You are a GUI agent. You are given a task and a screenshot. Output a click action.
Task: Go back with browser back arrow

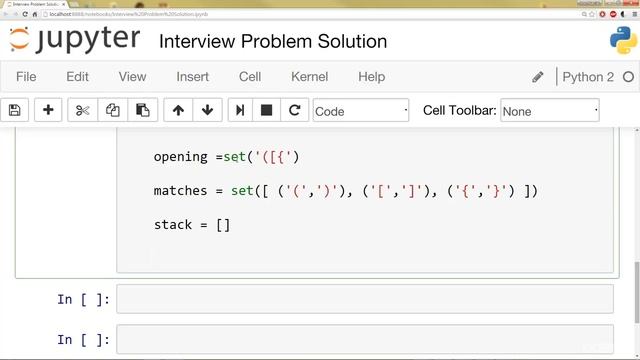tap(6, 14)
